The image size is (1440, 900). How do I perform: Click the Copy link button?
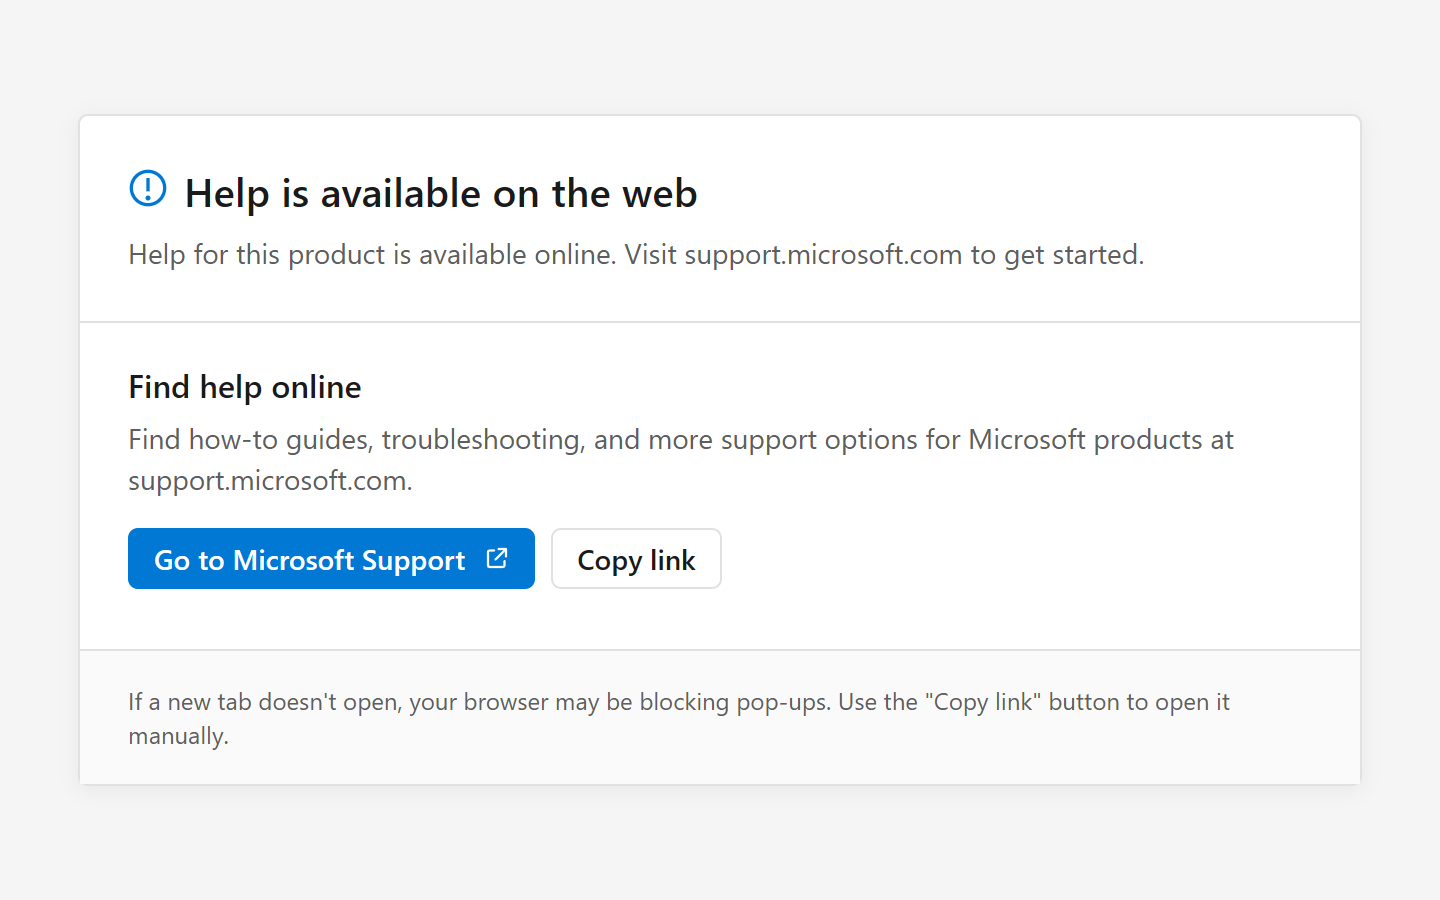point(636,559)
